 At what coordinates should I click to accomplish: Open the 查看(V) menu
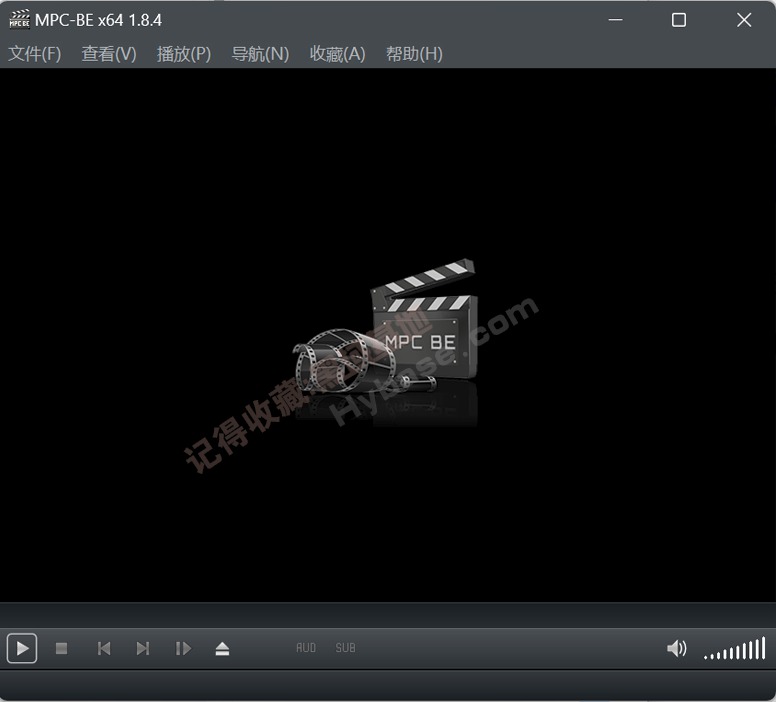pyautogui.click(x=109, y=53)
